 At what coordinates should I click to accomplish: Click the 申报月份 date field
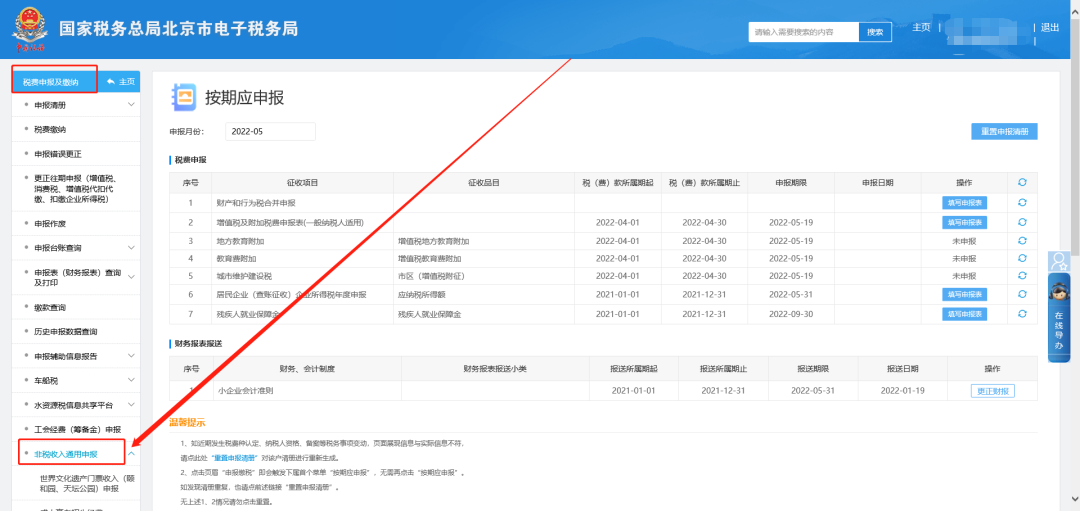tap(270, 131)
